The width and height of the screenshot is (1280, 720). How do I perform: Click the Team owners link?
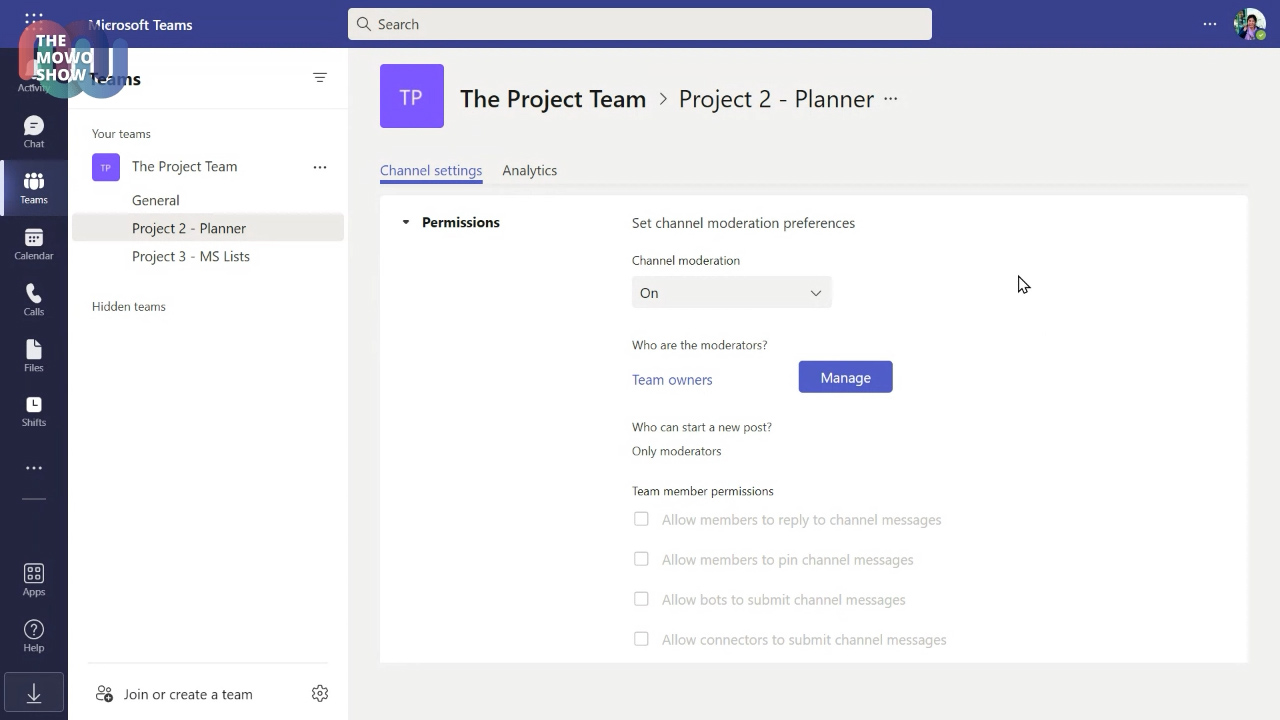click(672, 380)
